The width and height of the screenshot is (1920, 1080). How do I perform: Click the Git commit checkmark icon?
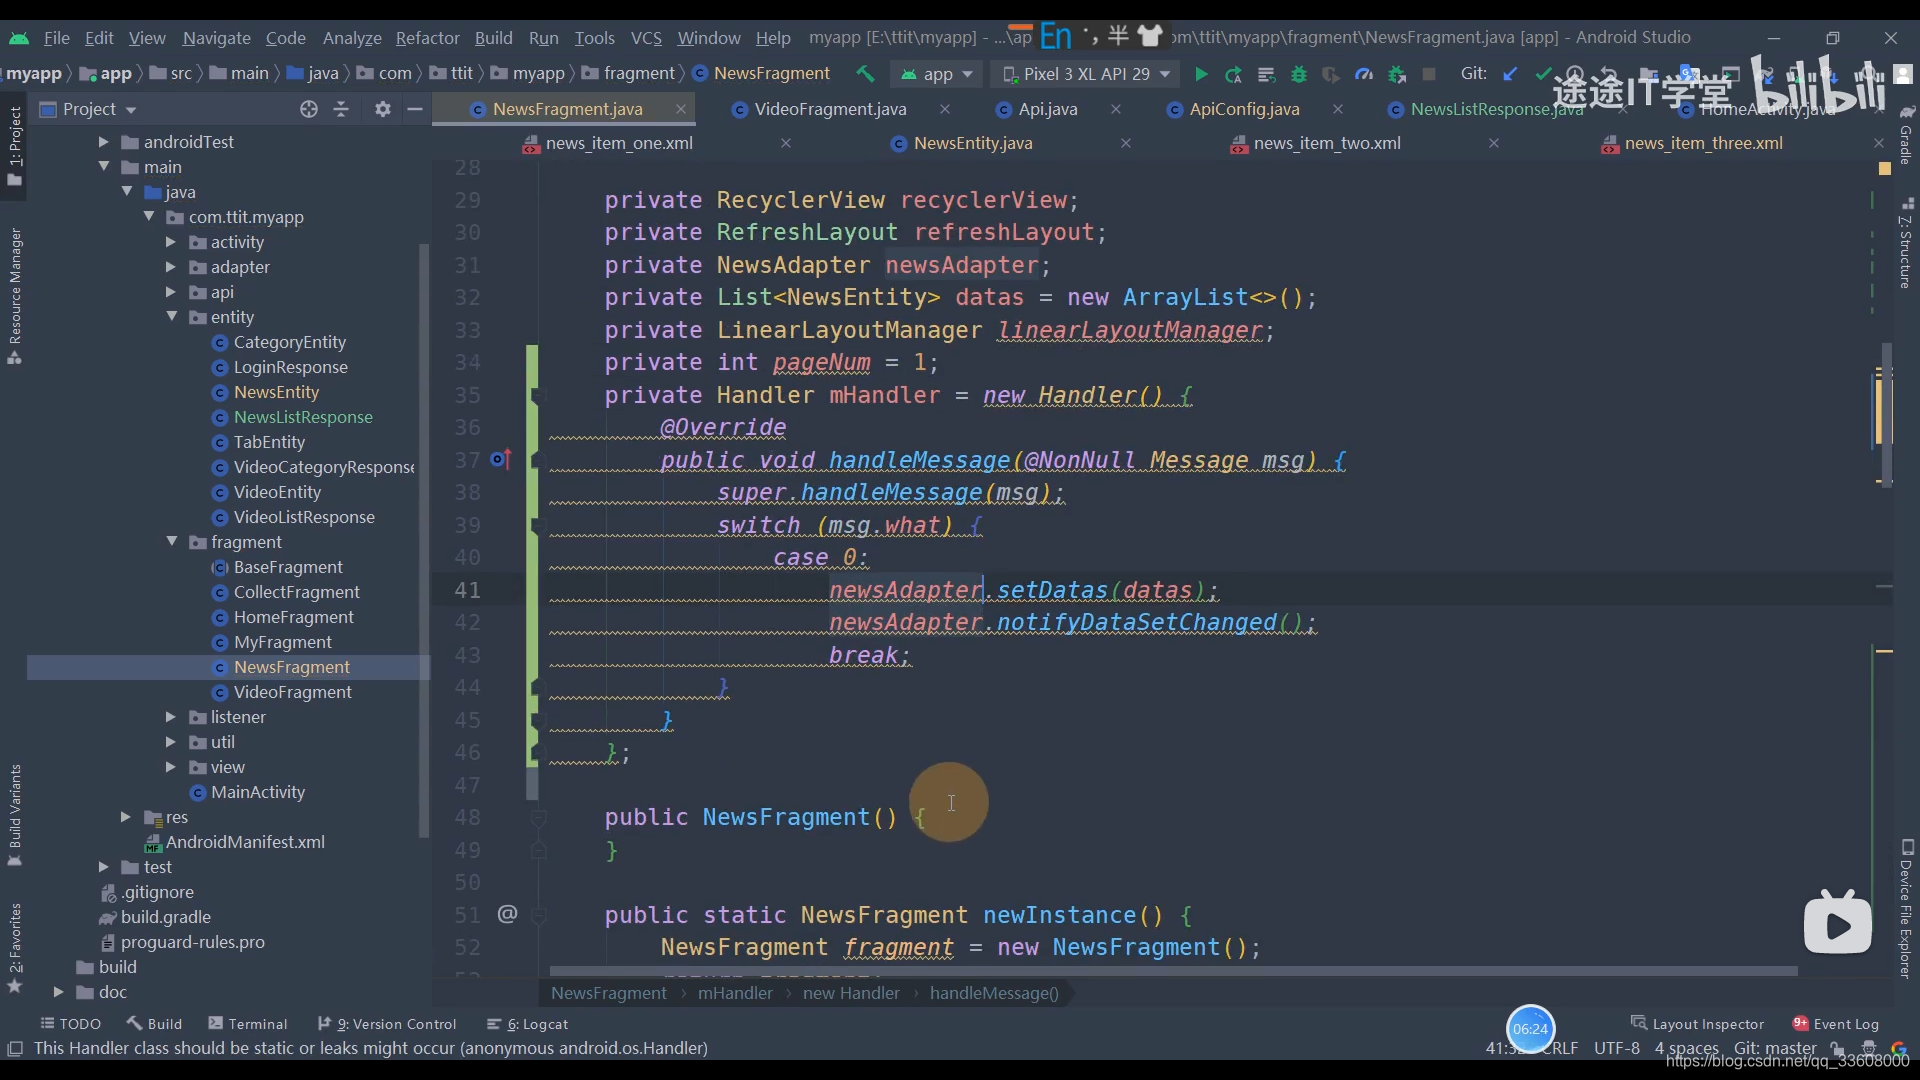[x=1543, y=74]
